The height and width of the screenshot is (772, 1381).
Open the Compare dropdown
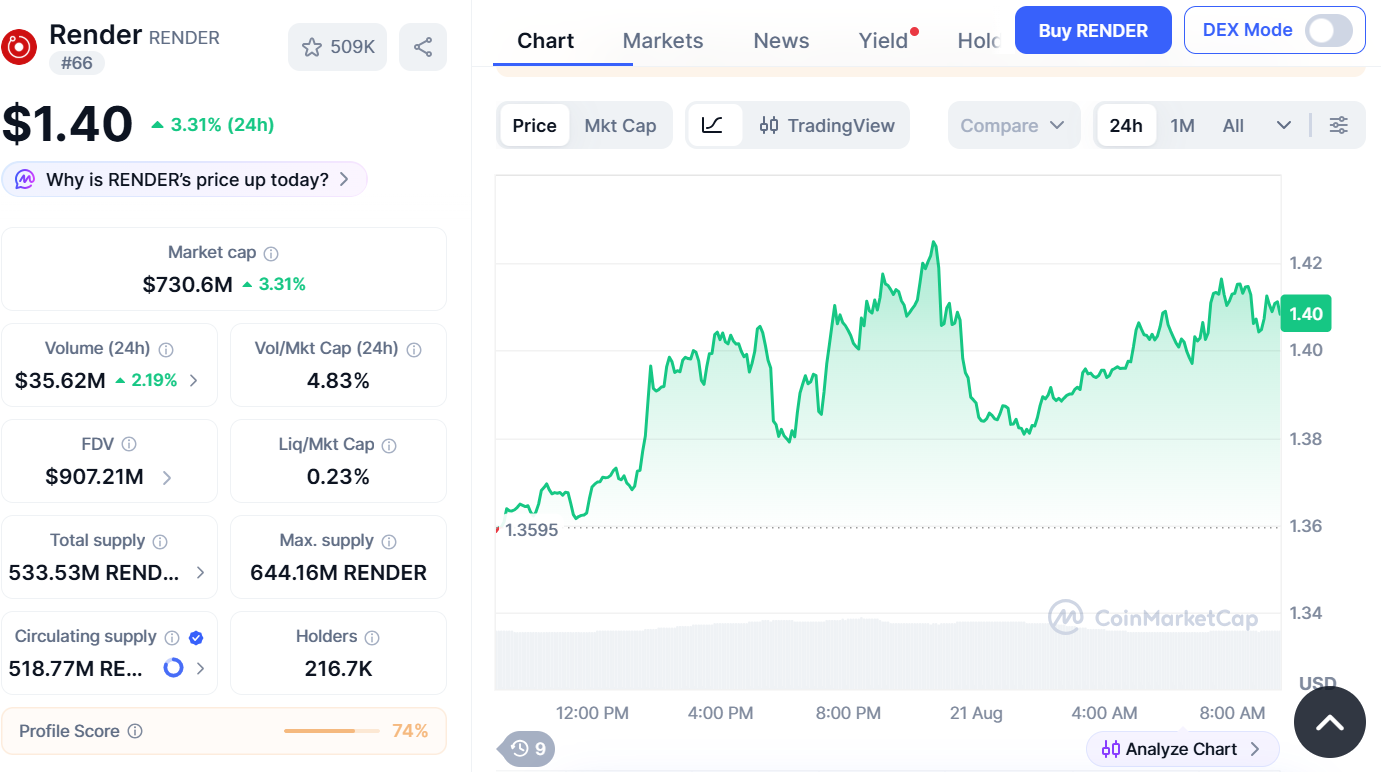tap(1014, 125)
